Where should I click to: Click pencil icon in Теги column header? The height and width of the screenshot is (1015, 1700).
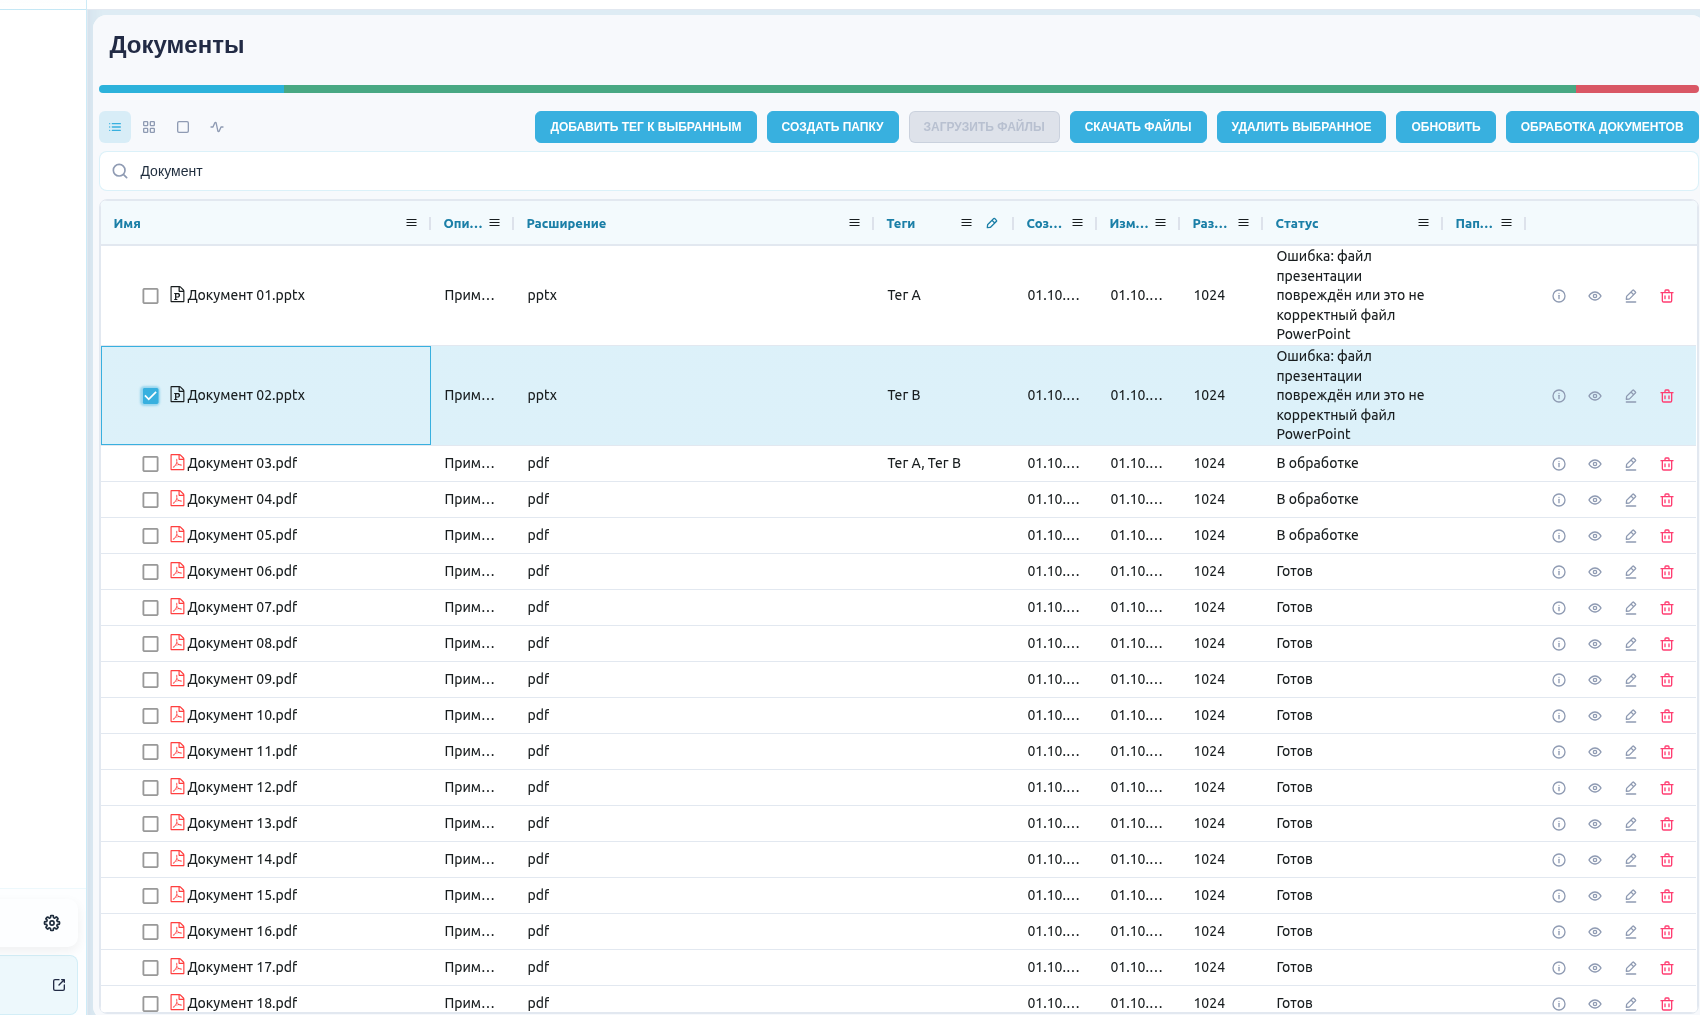tap(992, 223)
